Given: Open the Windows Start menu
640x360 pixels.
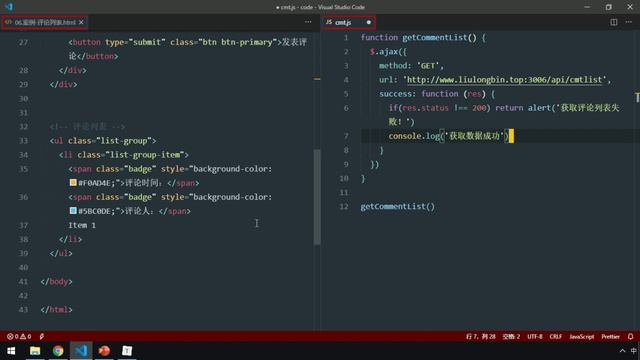Looking at the screenshot, I should (11, 351).
